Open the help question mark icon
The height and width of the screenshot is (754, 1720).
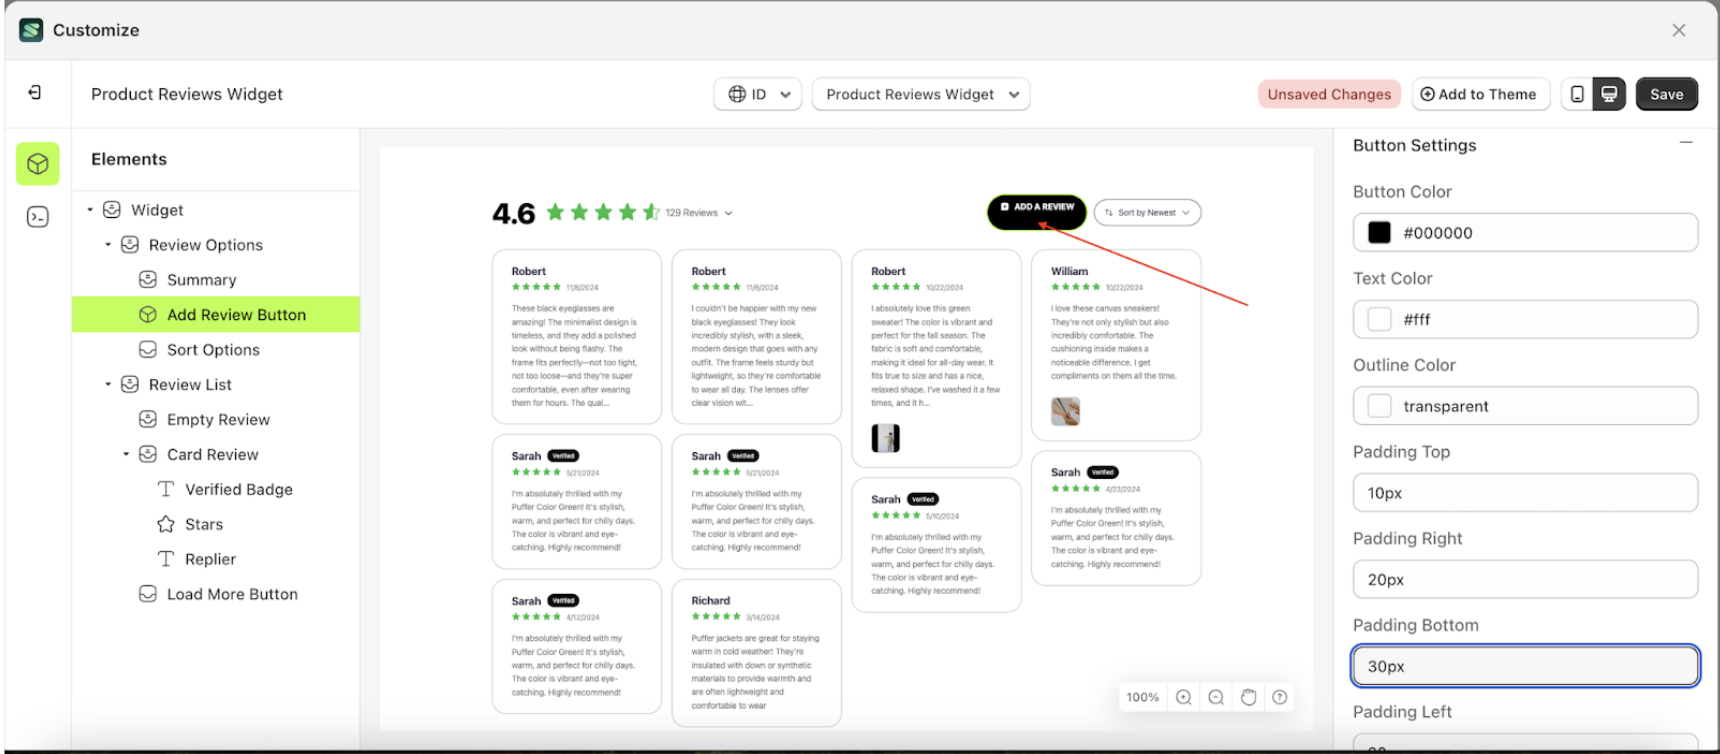(x=1280, y=697)
